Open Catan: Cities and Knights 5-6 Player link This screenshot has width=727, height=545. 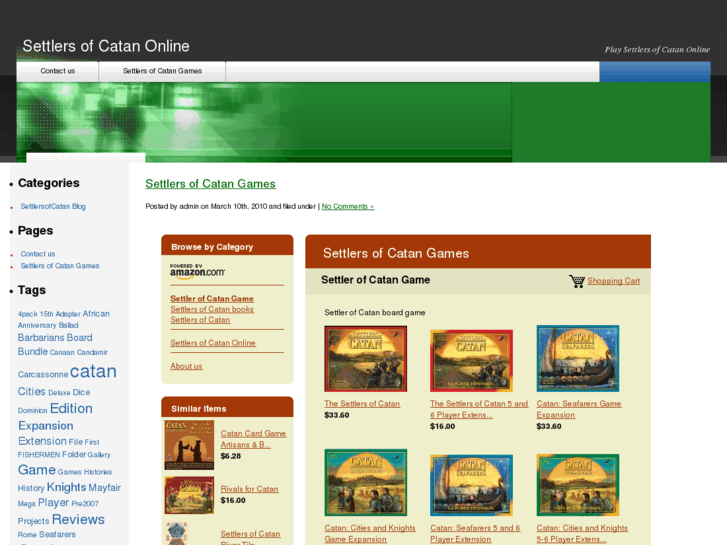[582, 534]
